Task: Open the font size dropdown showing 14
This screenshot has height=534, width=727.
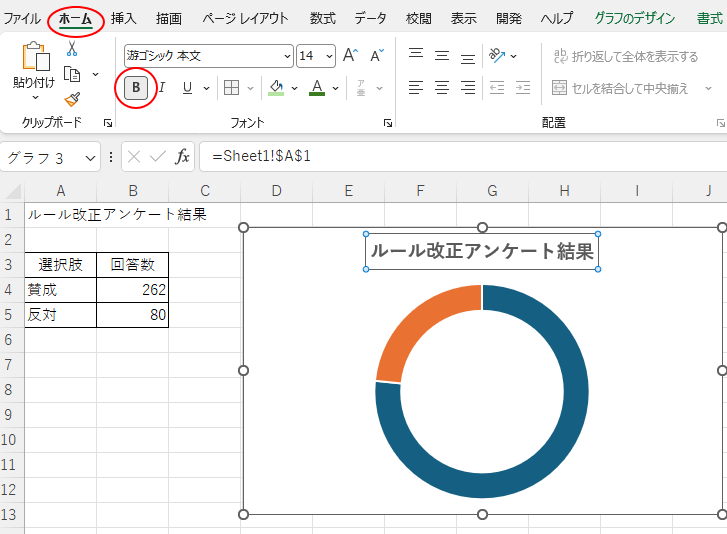Action: [329, 56]
